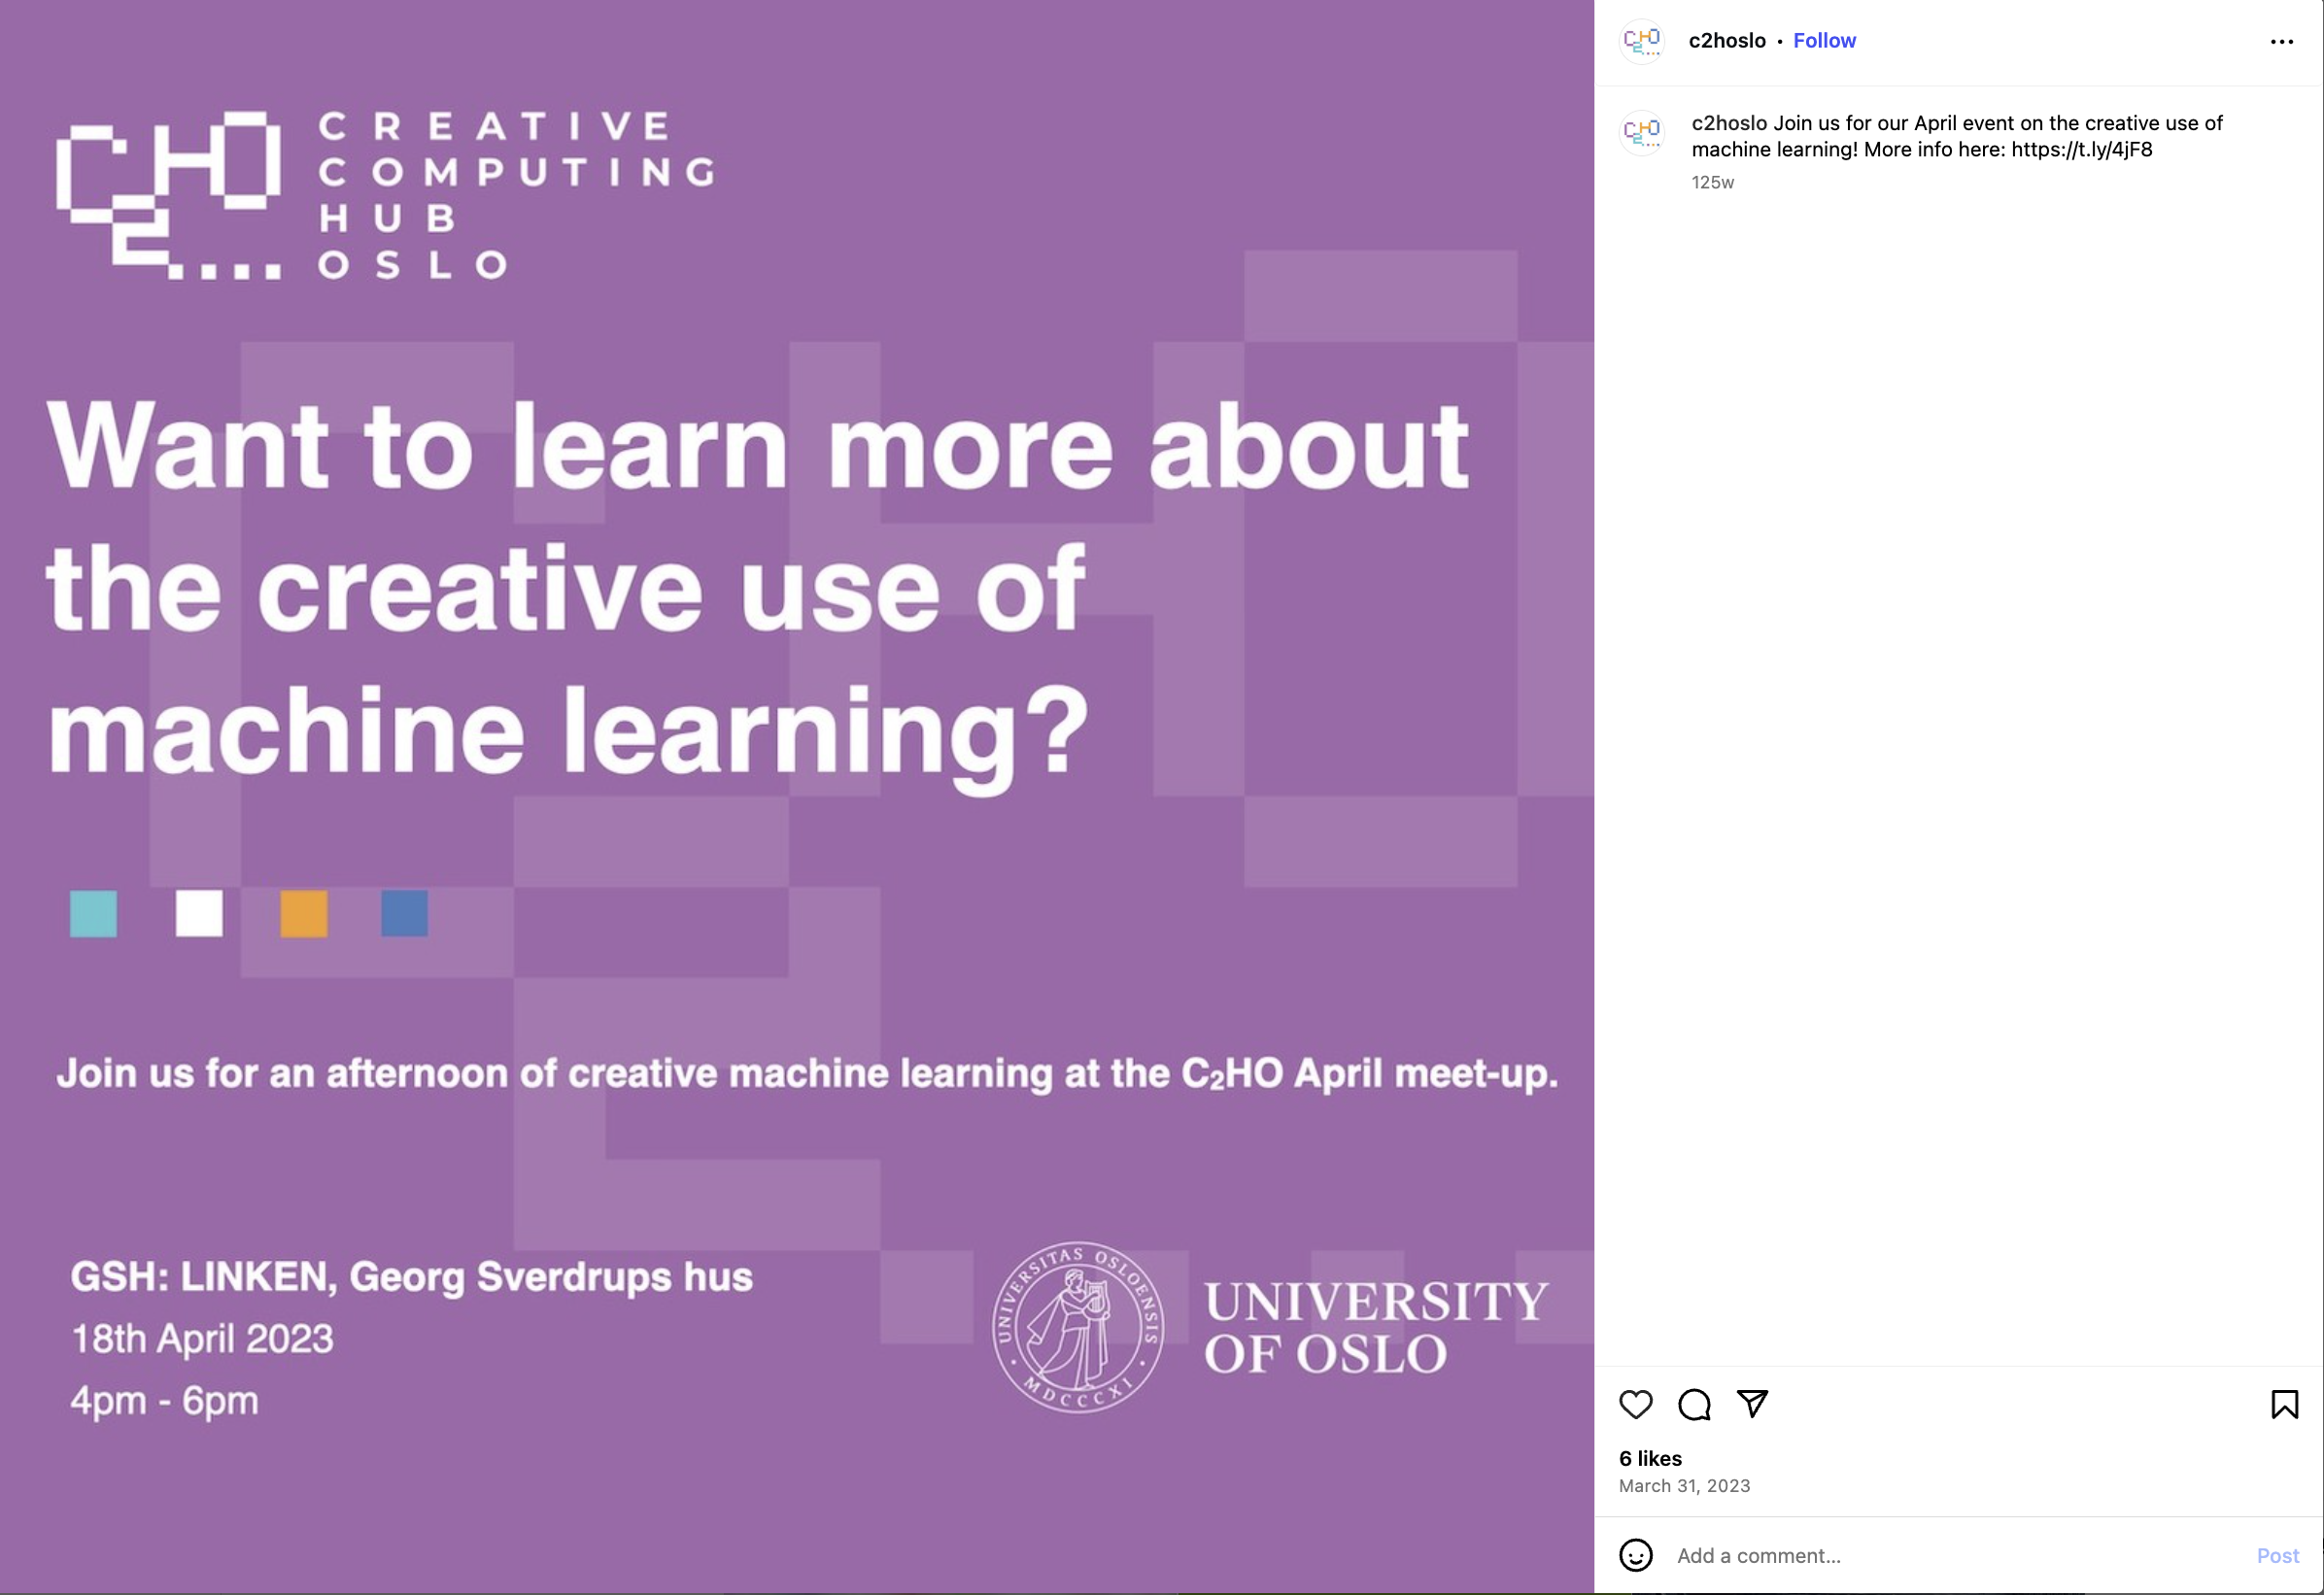Screen dimensions: 2324x1595
Task: Open c2hoslo username in caption
Action: tap(1729, 123)
